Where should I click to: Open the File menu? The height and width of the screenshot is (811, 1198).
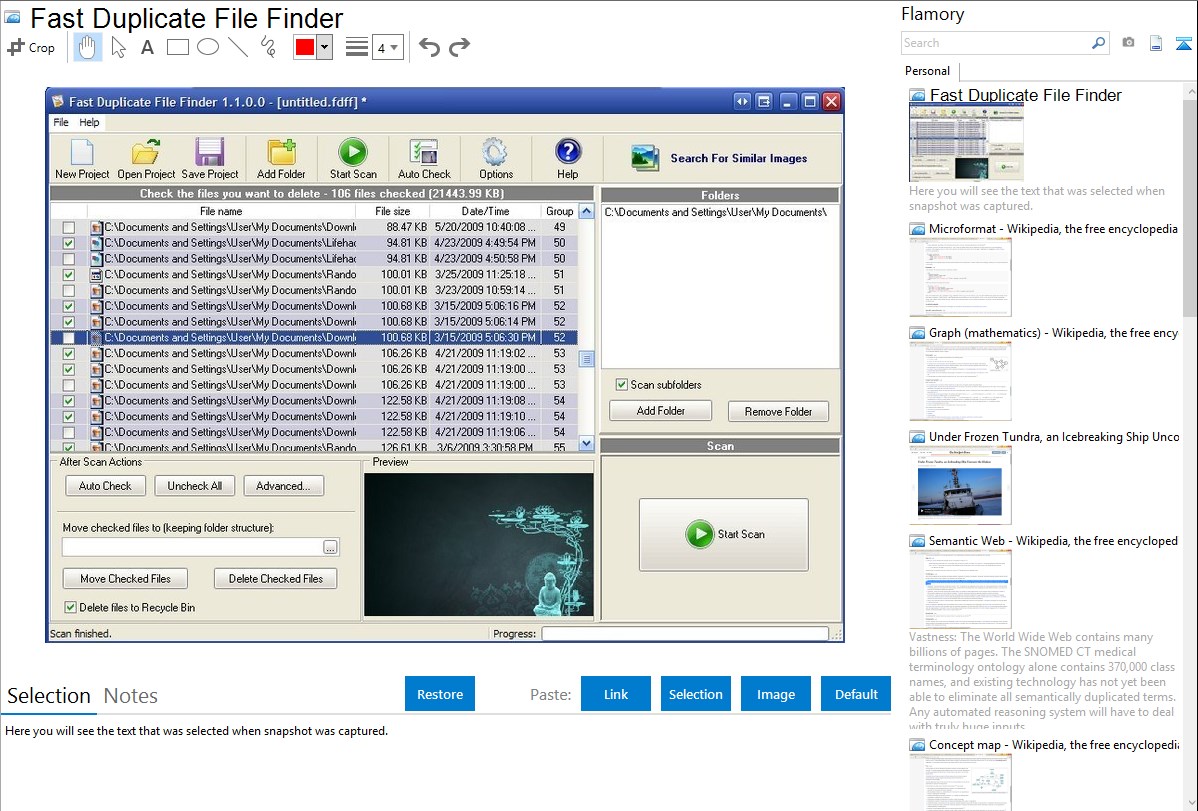(60, 122)
